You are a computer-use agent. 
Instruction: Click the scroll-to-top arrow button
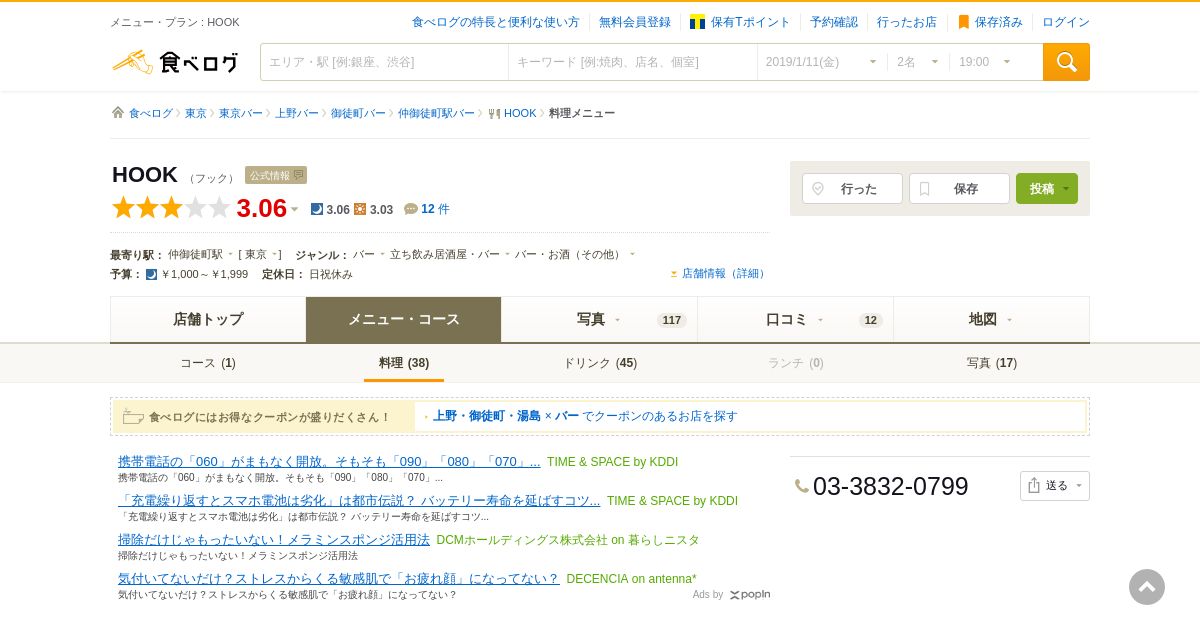[x=1147, y=587]
